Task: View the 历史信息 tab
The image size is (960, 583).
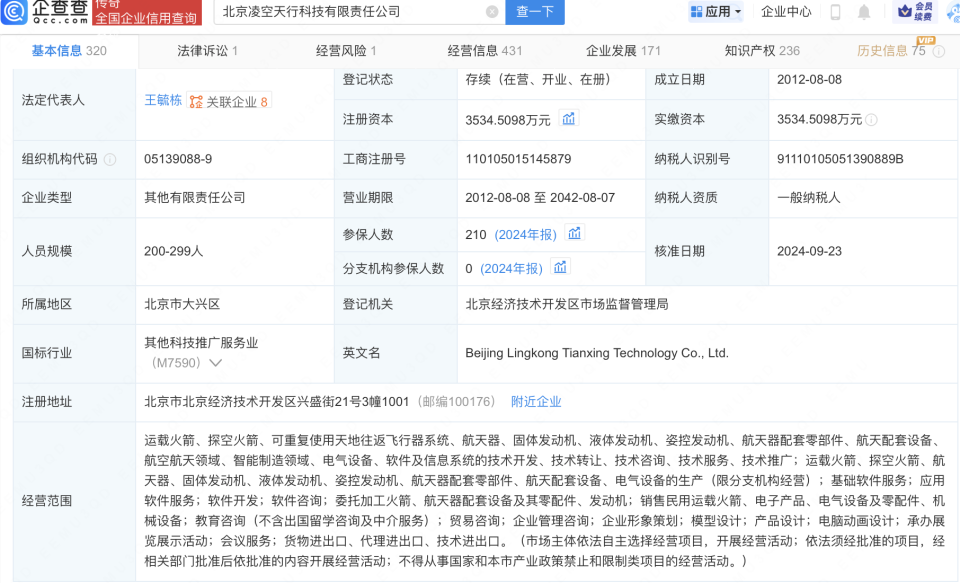Action: (884, 48)
